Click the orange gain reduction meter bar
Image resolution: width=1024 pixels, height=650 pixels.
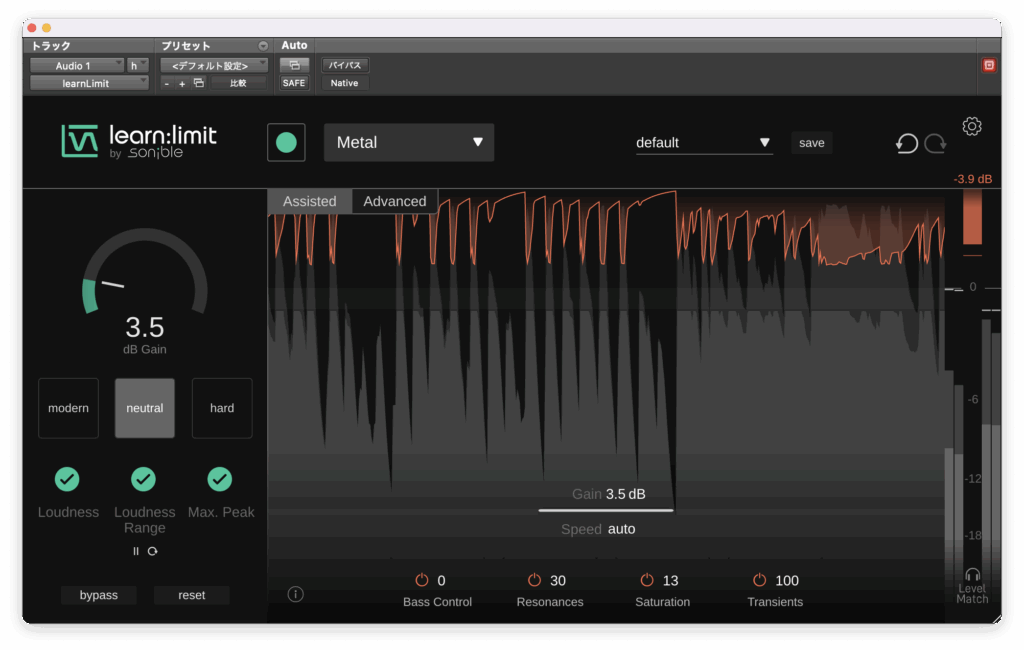972,218
